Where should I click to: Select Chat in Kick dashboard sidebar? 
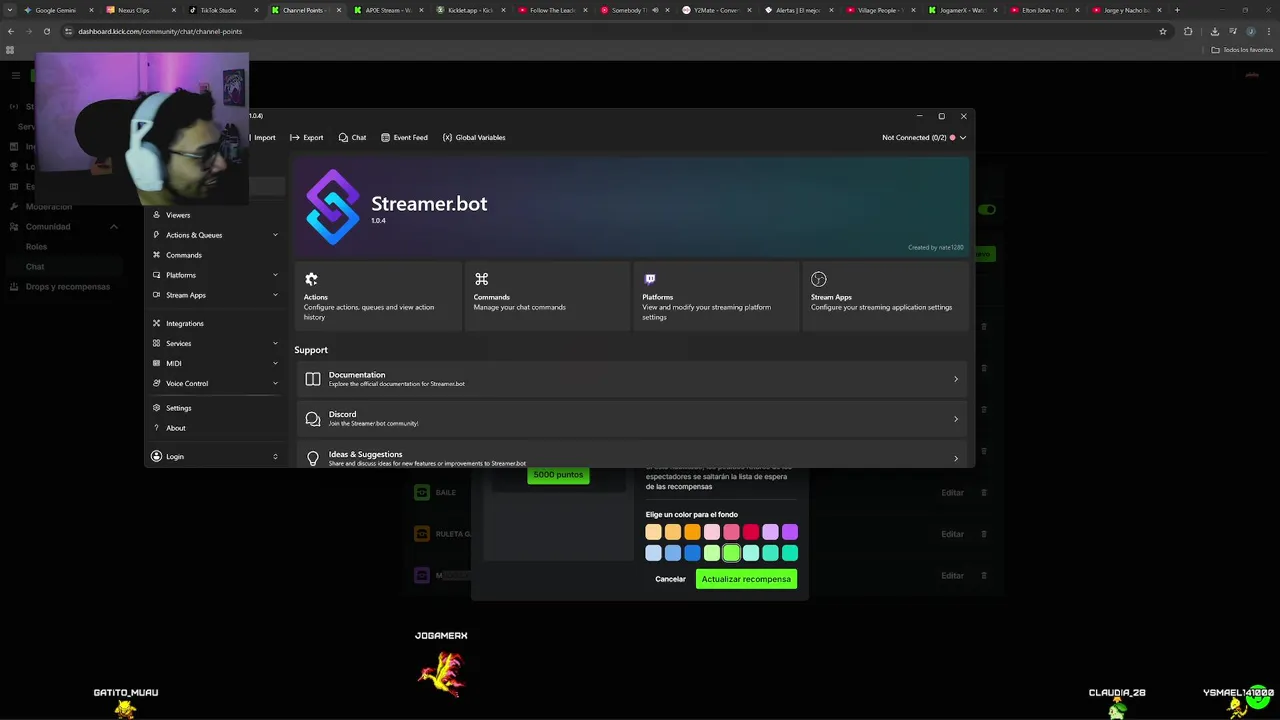[35, 267]
